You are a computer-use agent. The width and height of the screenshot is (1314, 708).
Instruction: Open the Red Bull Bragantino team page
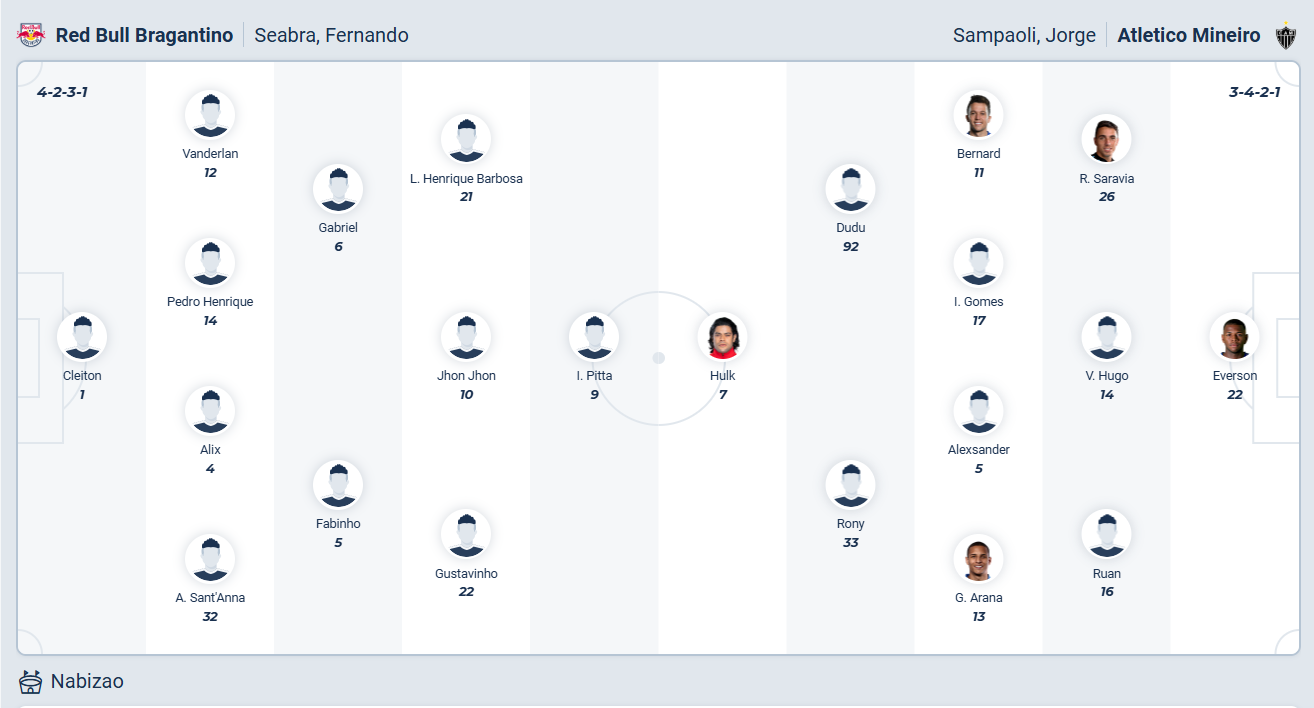pos(144,35)
